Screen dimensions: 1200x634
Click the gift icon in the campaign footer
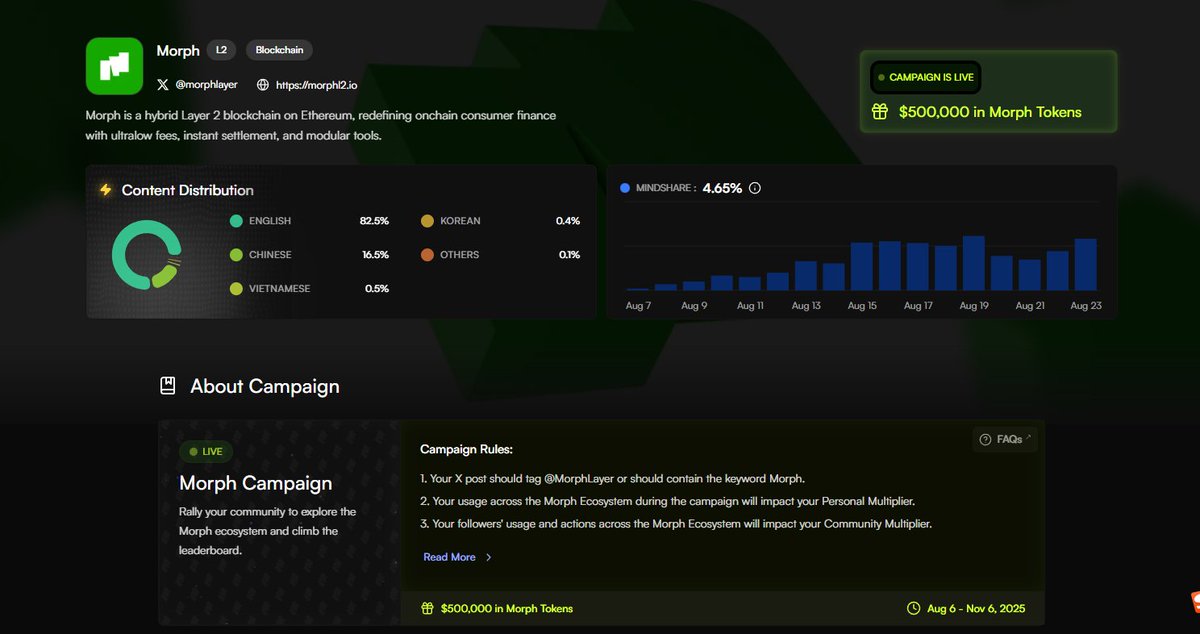[427, 608]
